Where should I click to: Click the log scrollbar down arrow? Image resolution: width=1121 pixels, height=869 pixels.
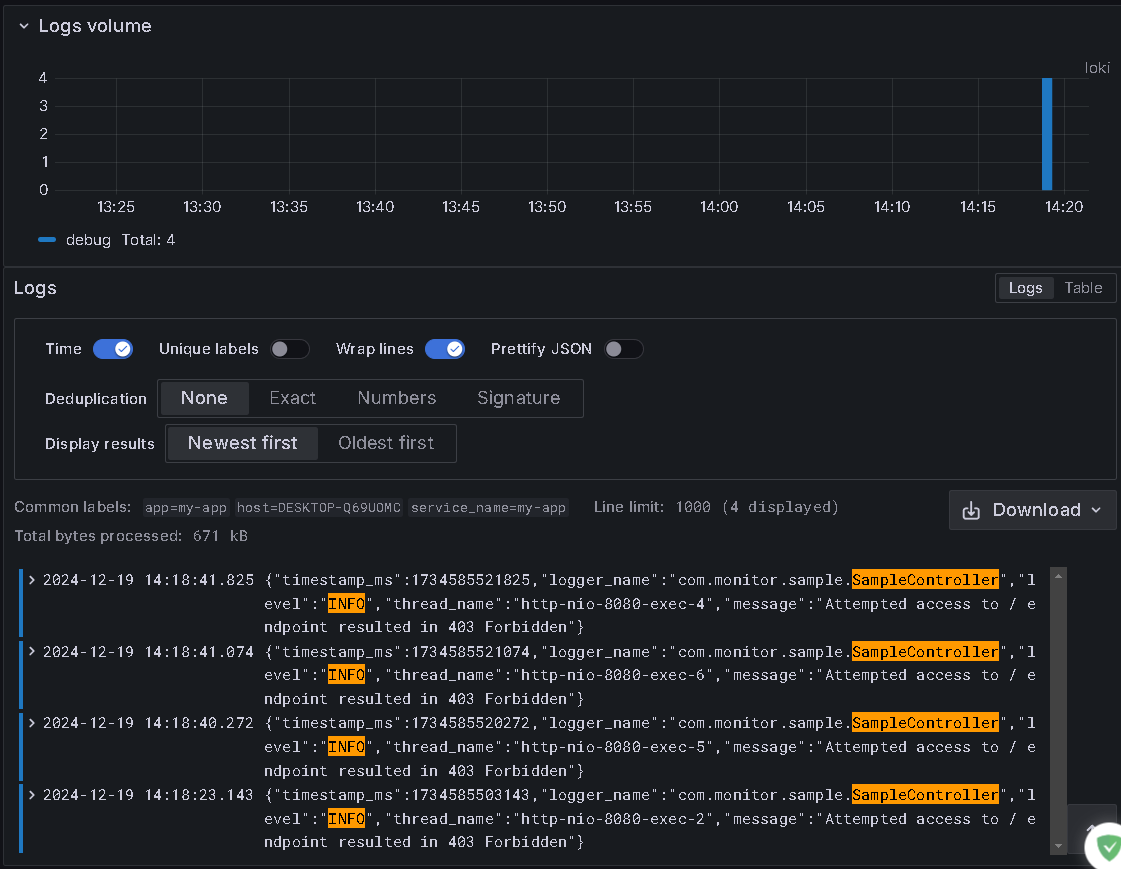point(1058,846)
